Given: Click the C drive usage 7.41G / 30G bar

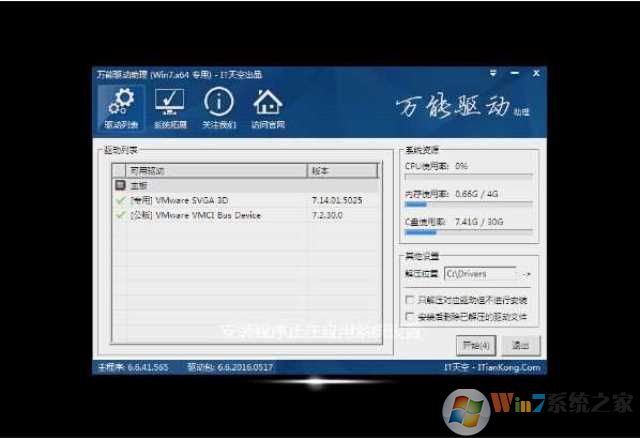Looking at the screenshot, I should tap(469, 232).
